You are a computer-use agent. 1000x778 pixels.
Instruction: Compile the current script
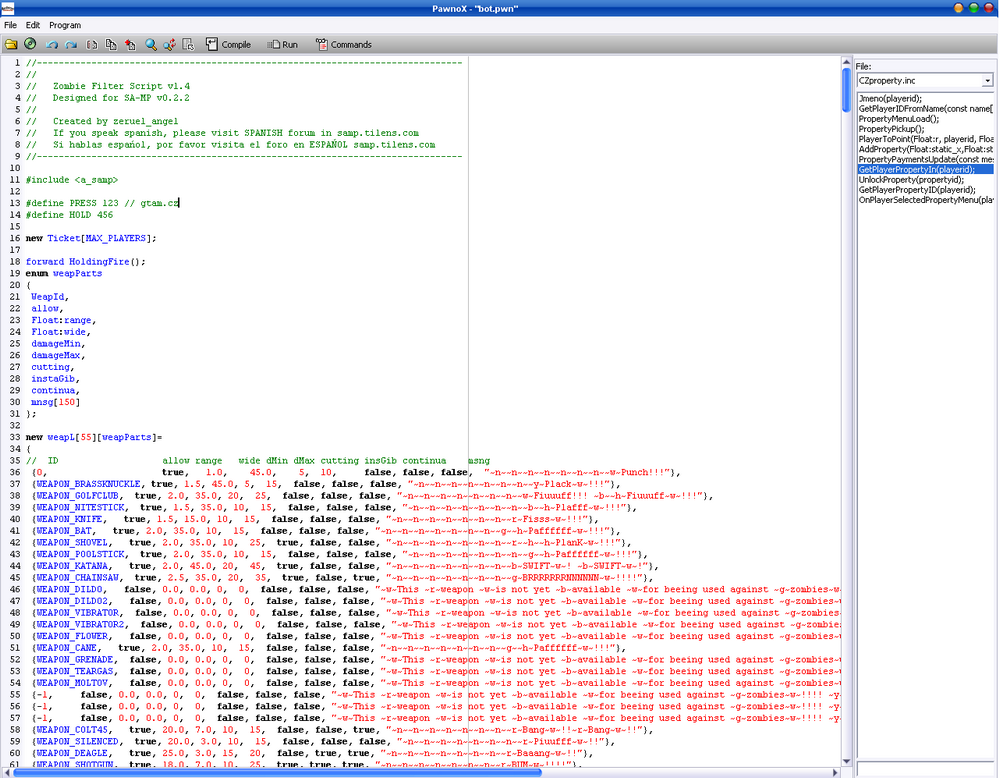(228, 44)
